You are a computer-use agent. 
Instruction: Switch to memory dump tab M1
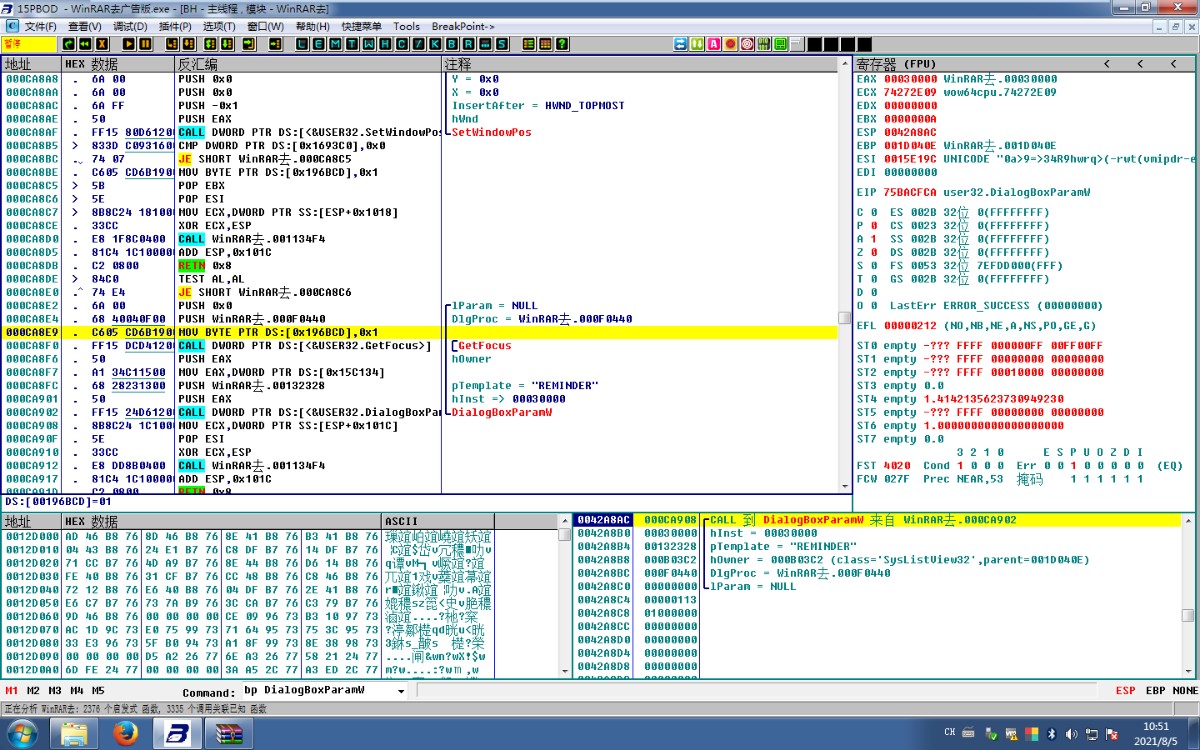coord(12,690)
